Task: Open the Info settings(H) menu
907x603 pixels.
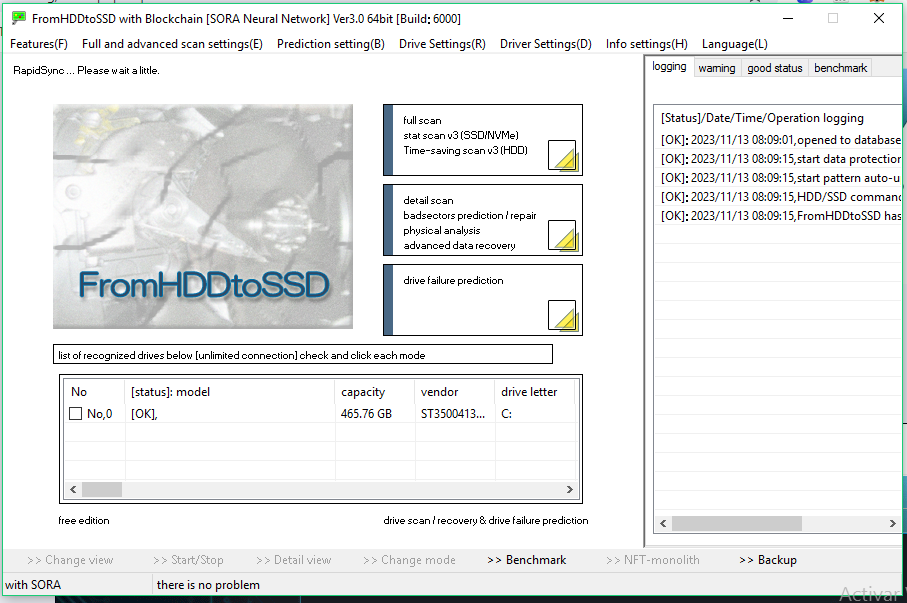Action: pos(647,44)
